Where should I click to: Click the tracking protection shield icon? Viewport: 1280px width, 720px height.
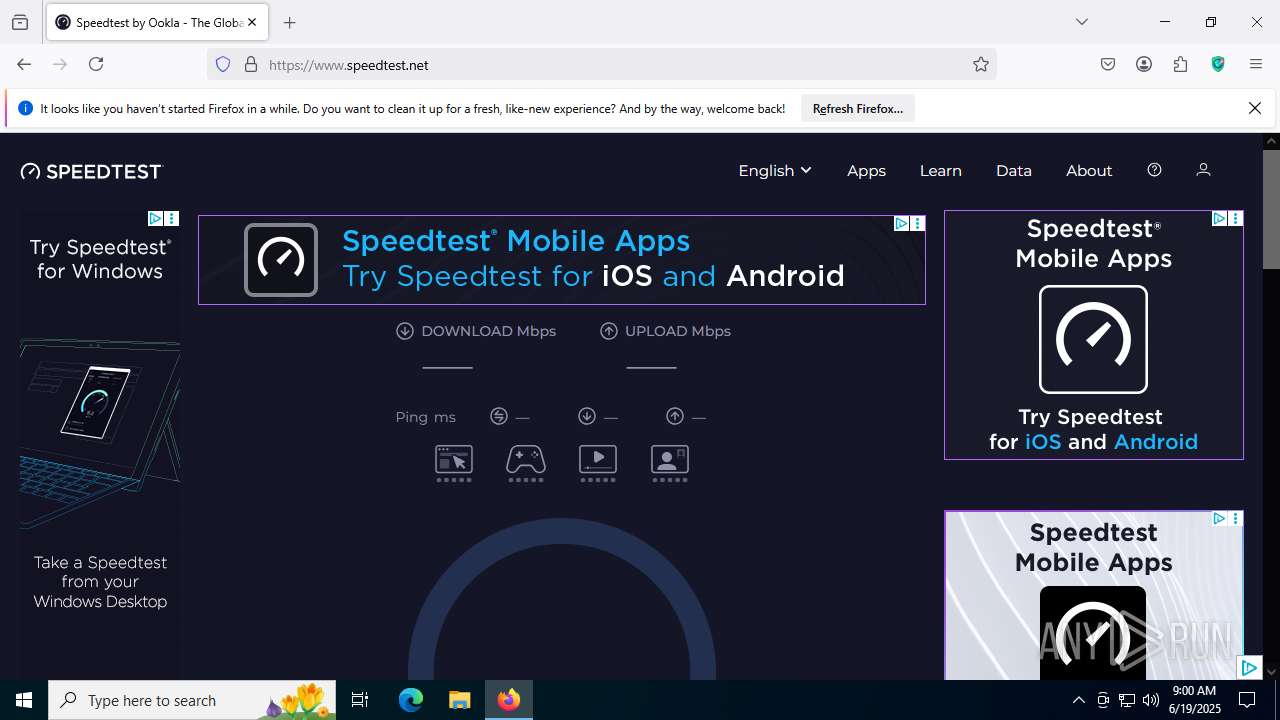click(223, 64)
